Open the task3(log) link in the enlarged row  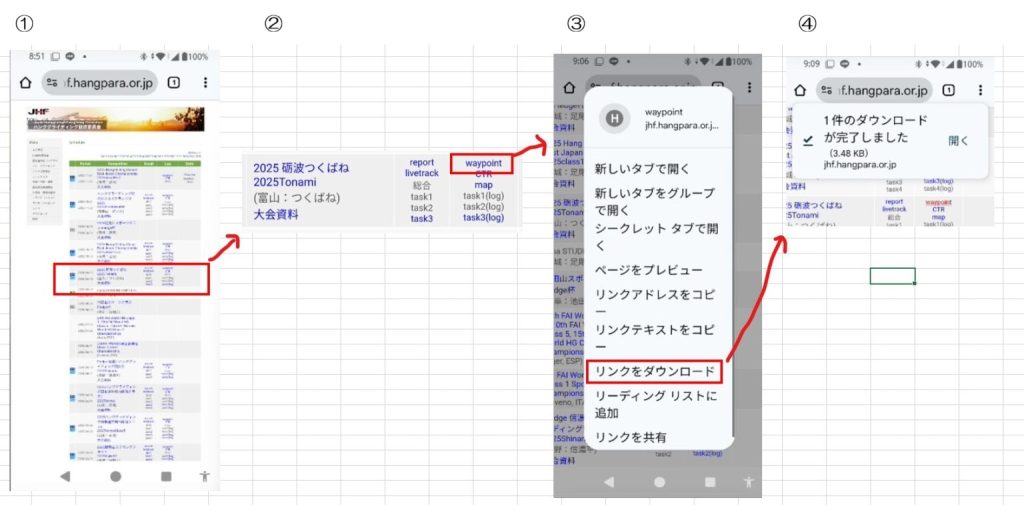(x=483, y=218)
